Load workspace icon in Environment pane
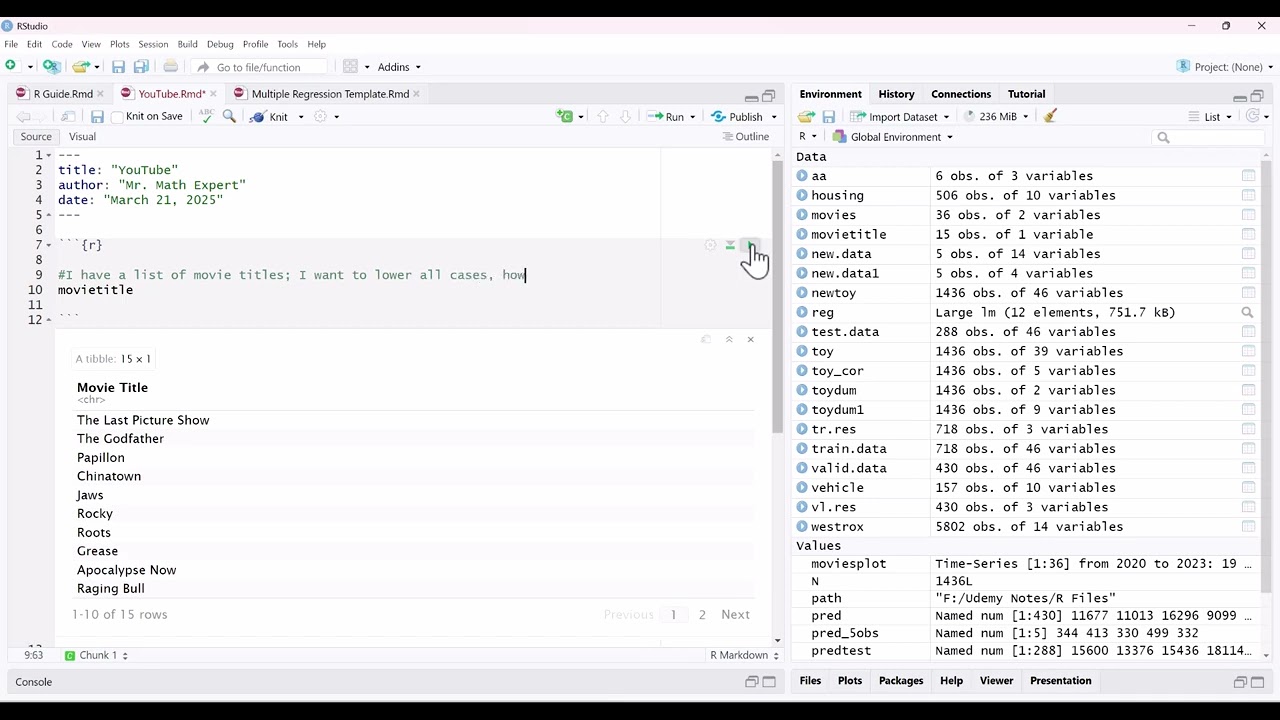Image resolution: width=1280 pixels, height=720 pixels. click(806, 117)
